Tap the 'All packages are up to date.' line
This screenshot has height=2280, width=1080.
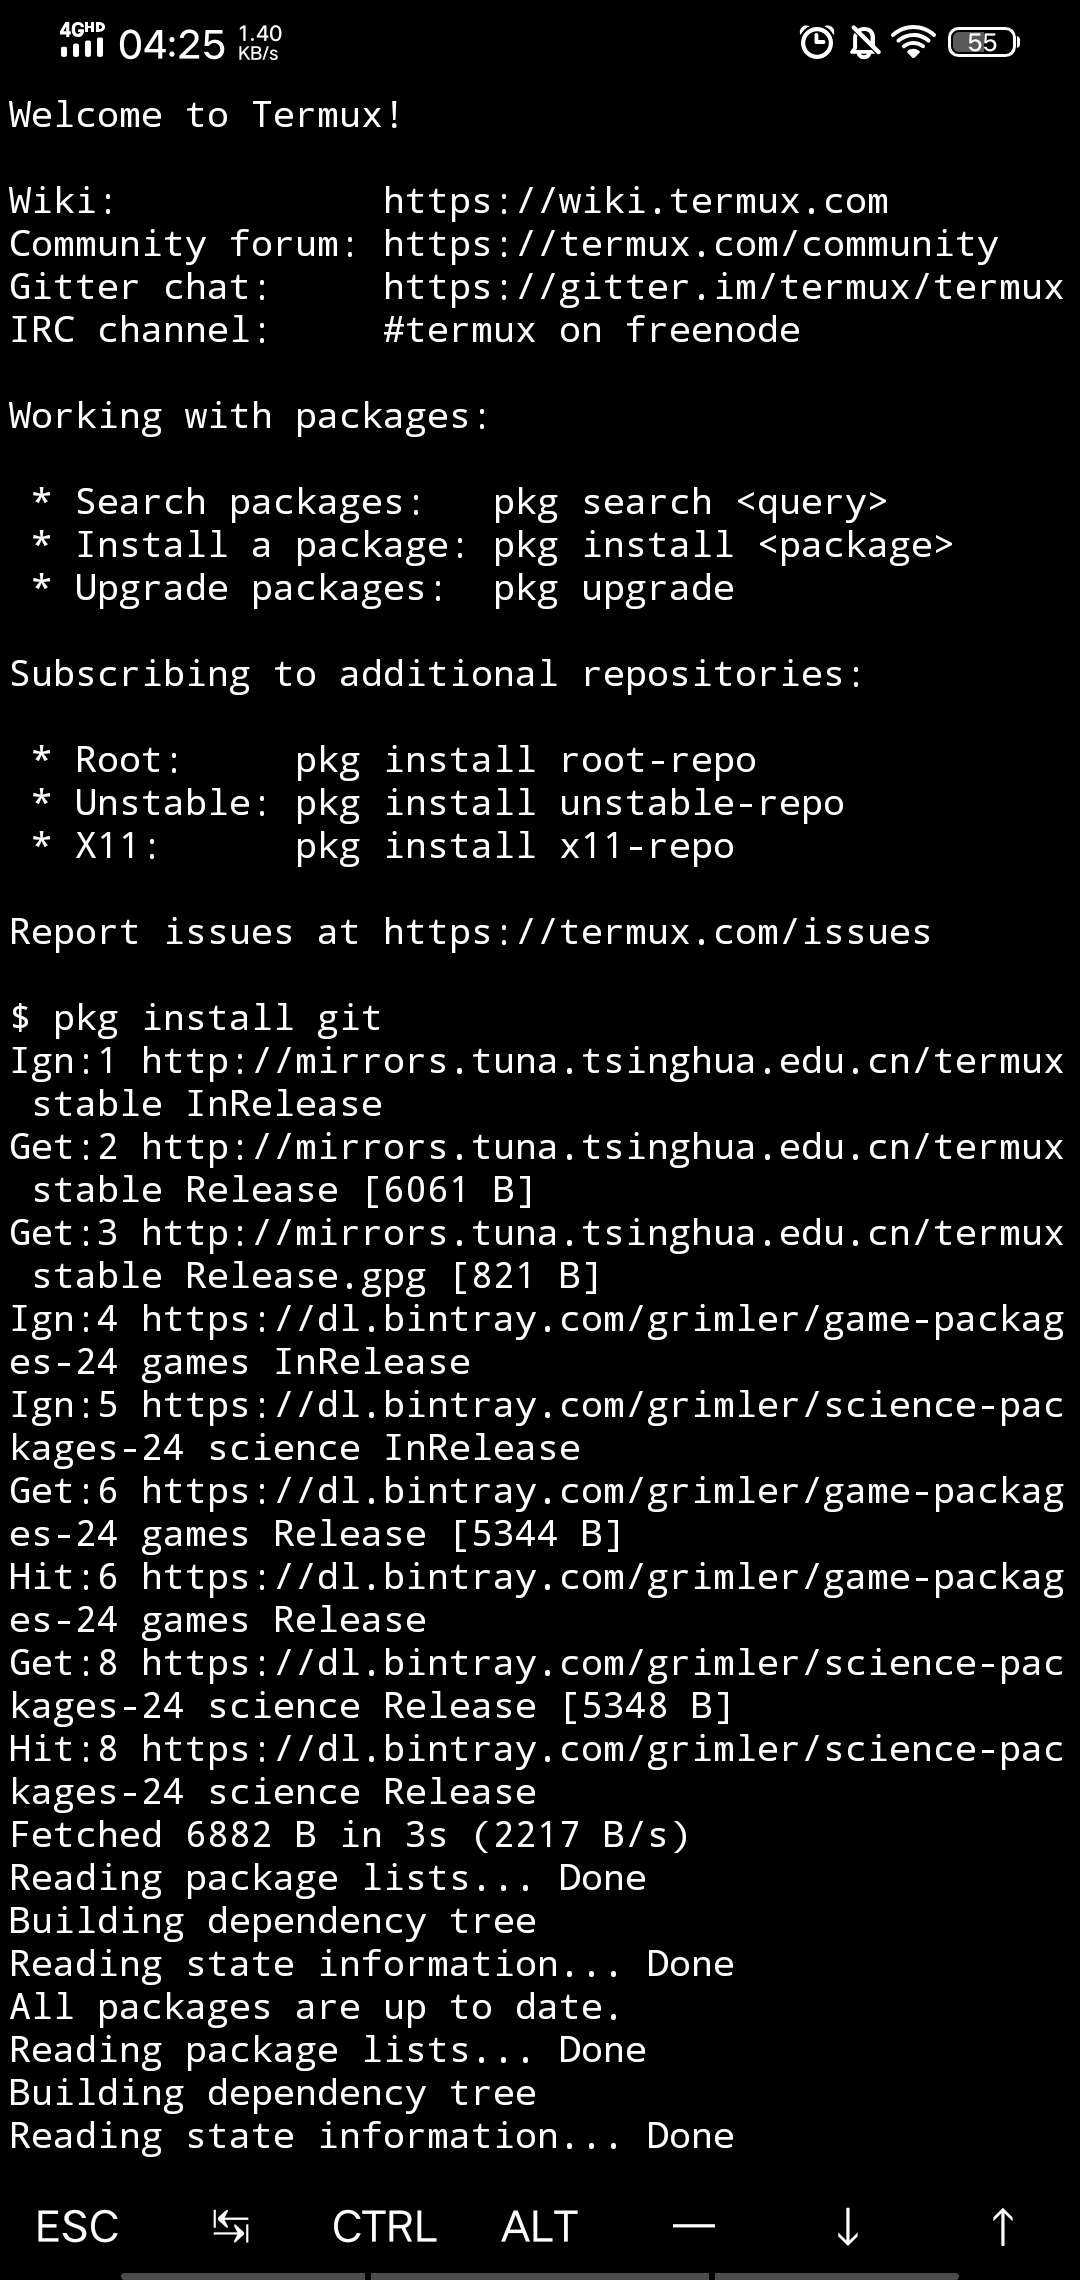pyautogui.click(x=315, y=2007)
